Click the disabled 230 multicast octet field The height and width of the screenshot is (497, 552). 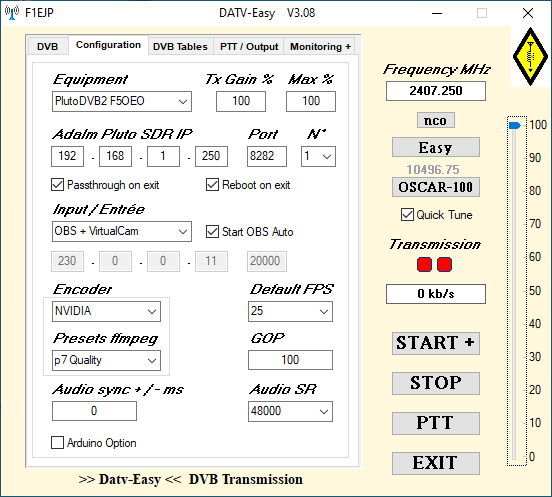68,261
